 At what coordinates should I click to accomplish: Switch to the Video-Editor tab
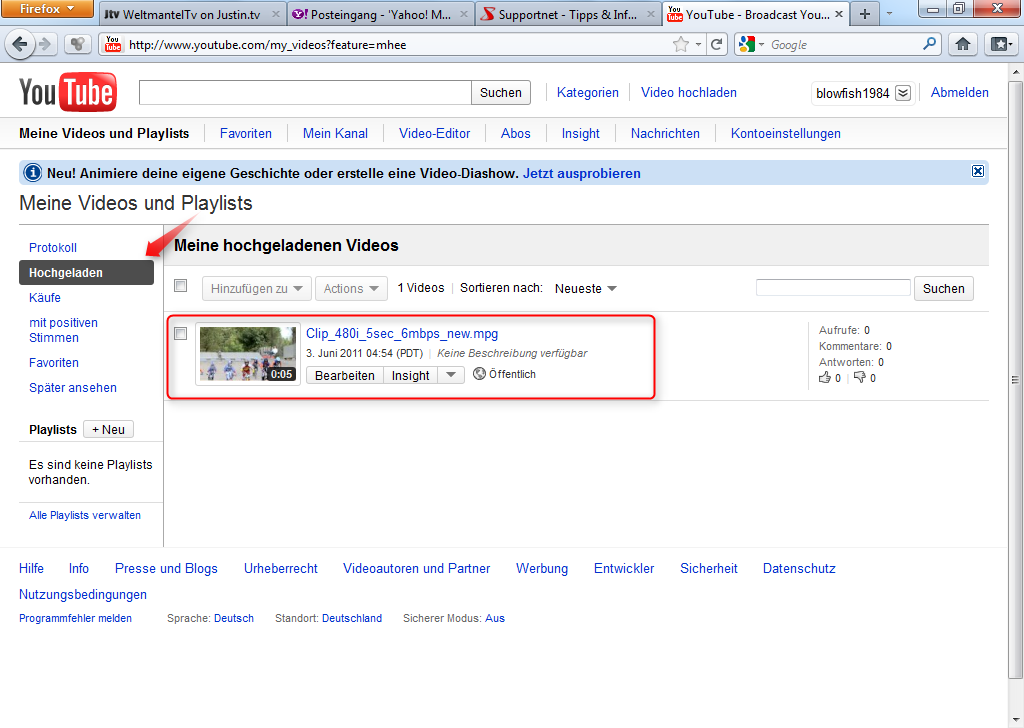point(434,133)
